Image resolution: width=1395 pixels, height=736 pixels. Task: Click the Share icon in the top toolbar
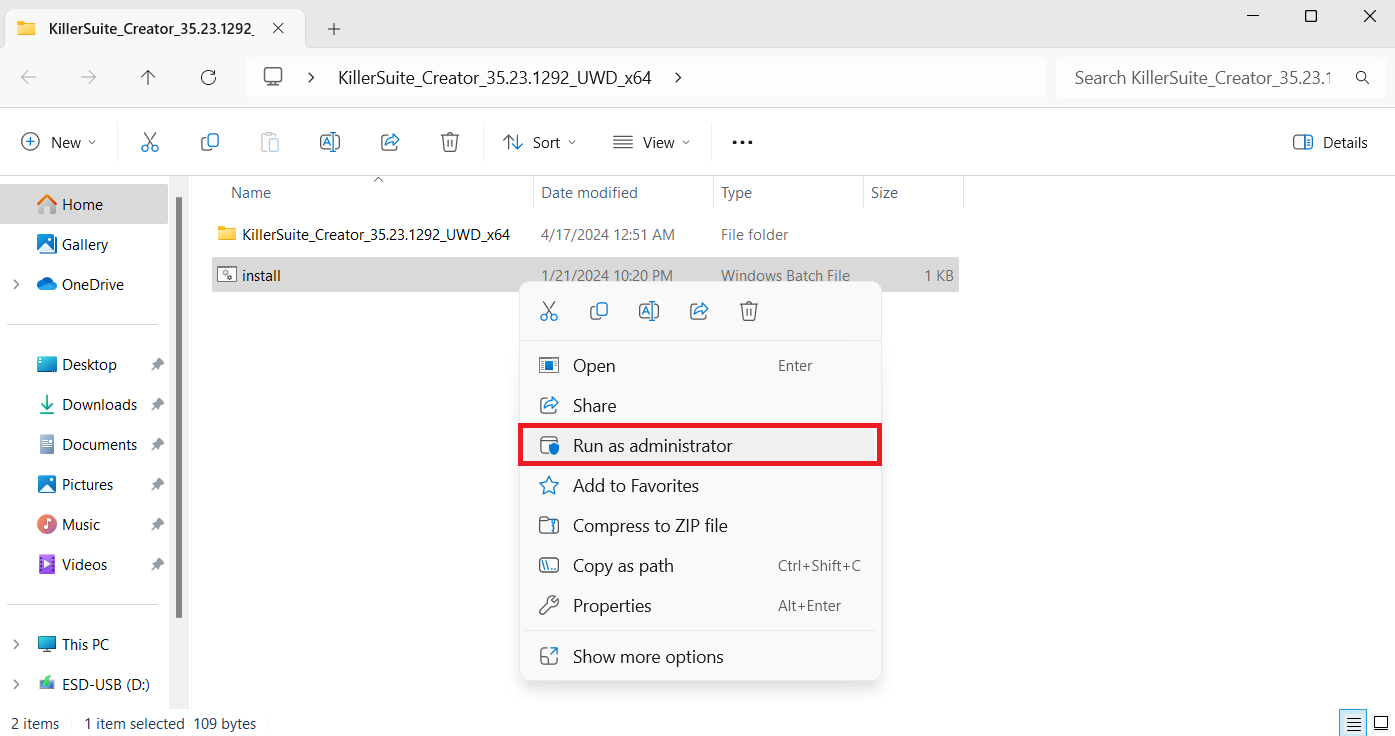(x=390, y=142)
